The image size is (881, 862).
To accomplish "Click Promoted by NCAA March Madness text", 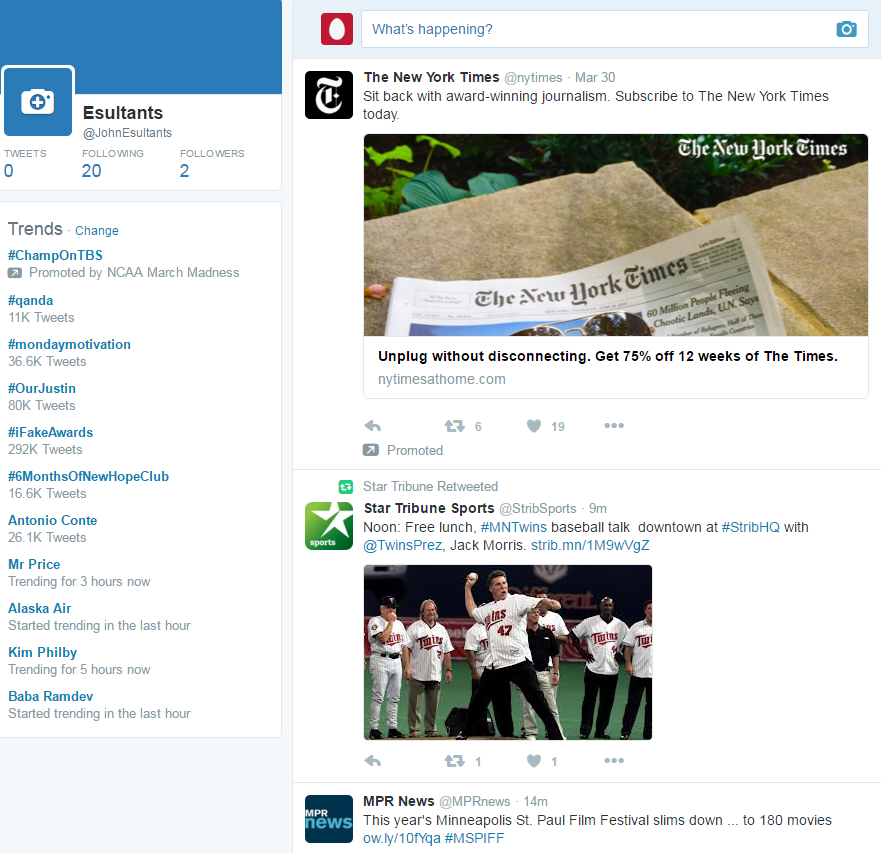I will pos(134,273).
